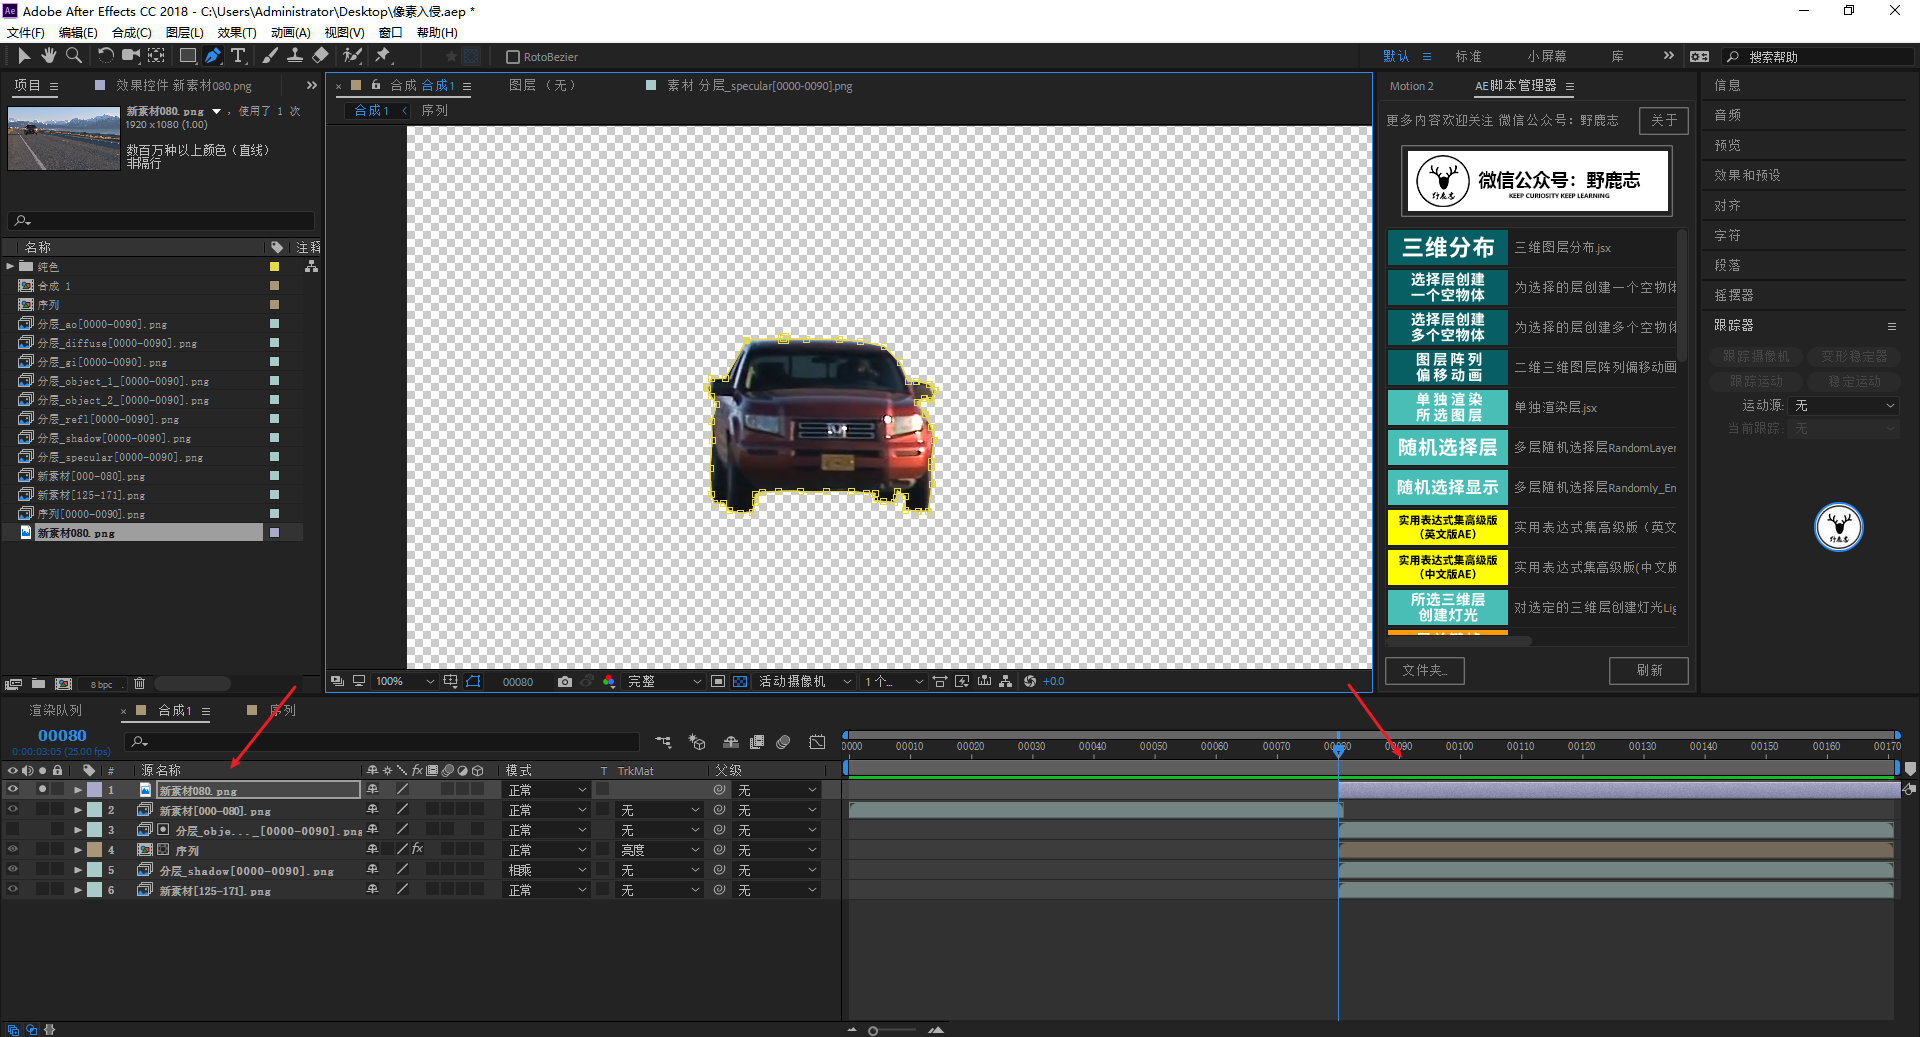Hide layer 5 分层_shadow eye icon
1920x1037 pixels.
coord(13,870)
